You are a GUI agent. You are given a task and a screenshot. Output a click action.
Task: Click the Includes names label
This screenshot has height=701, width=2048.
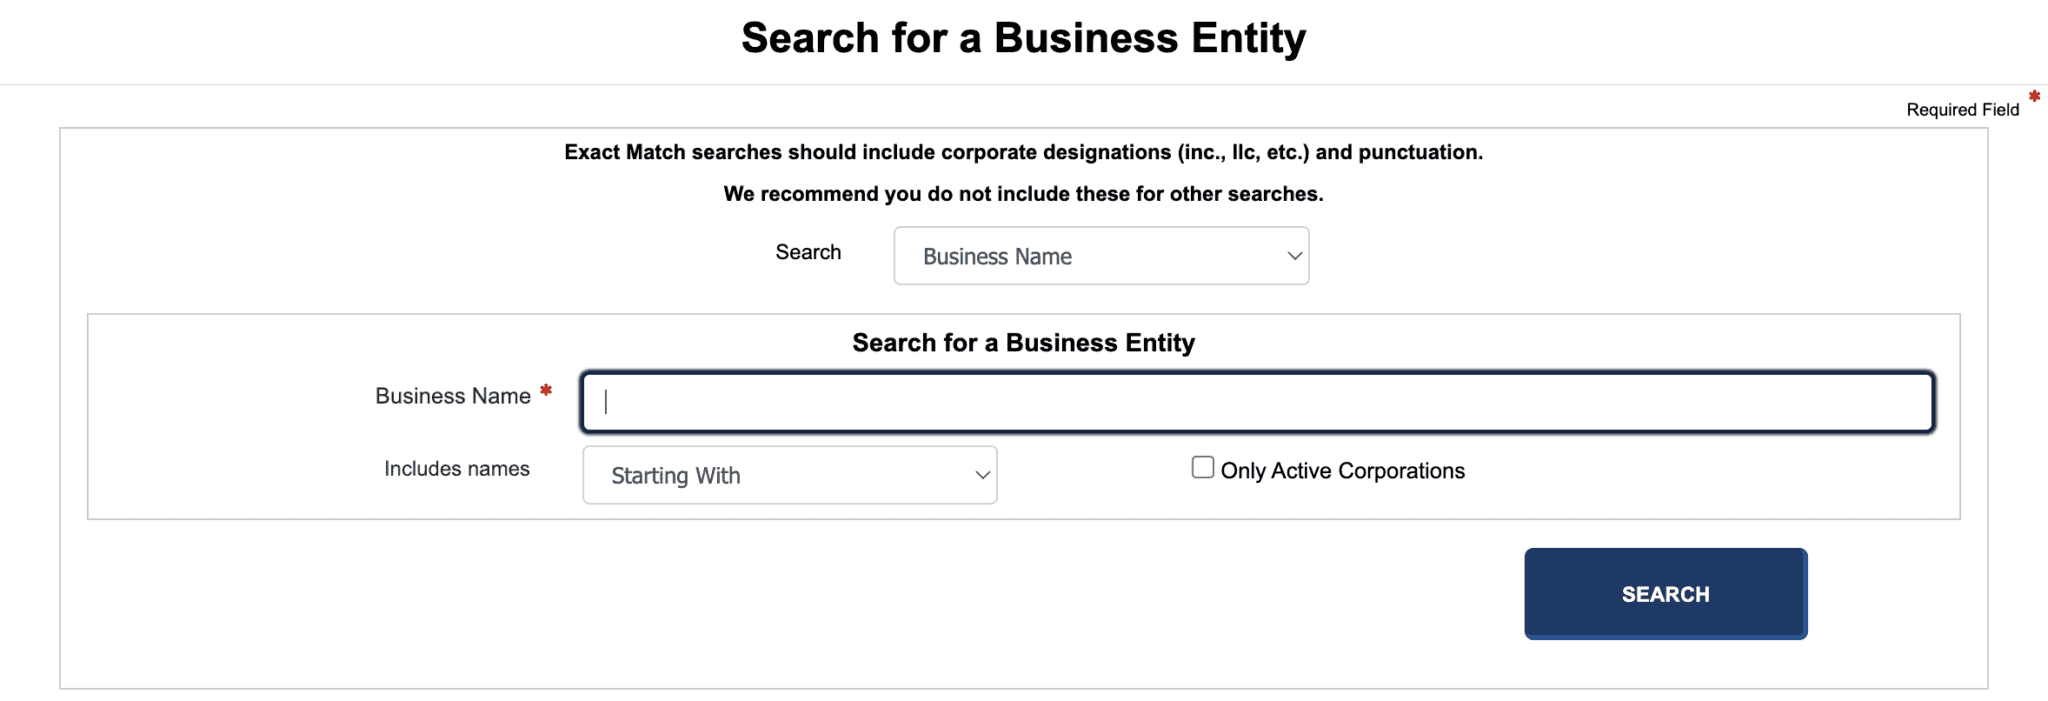point(456,468)
